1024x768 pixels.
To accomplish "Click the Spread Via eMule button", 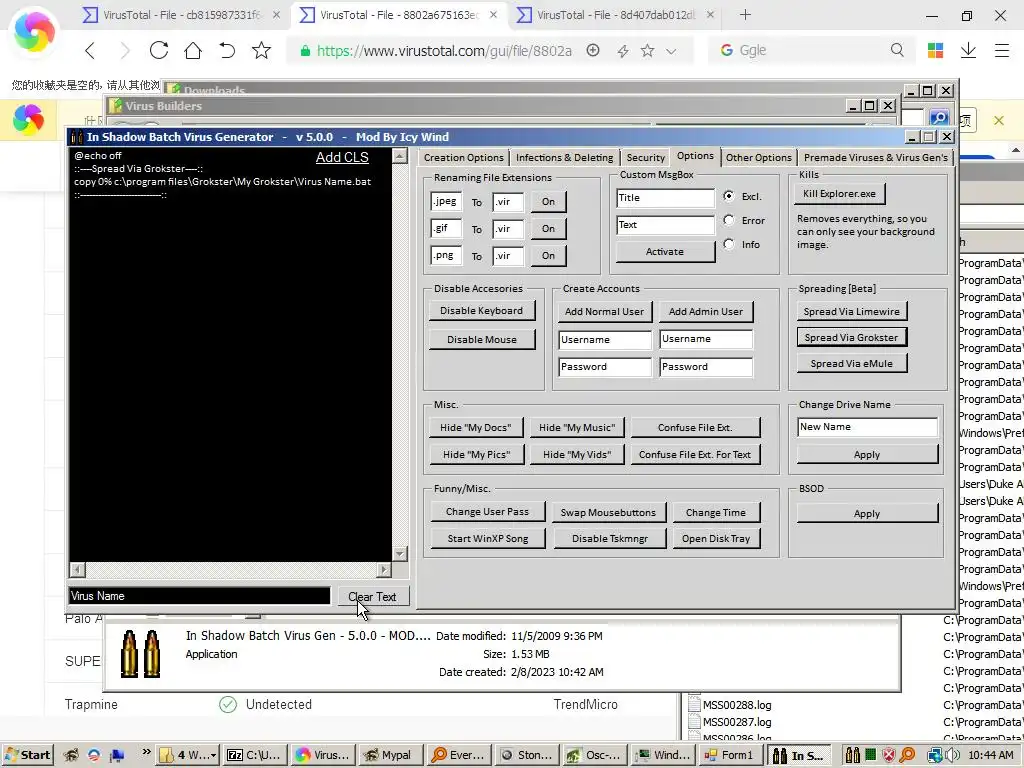I will [852, 364].
